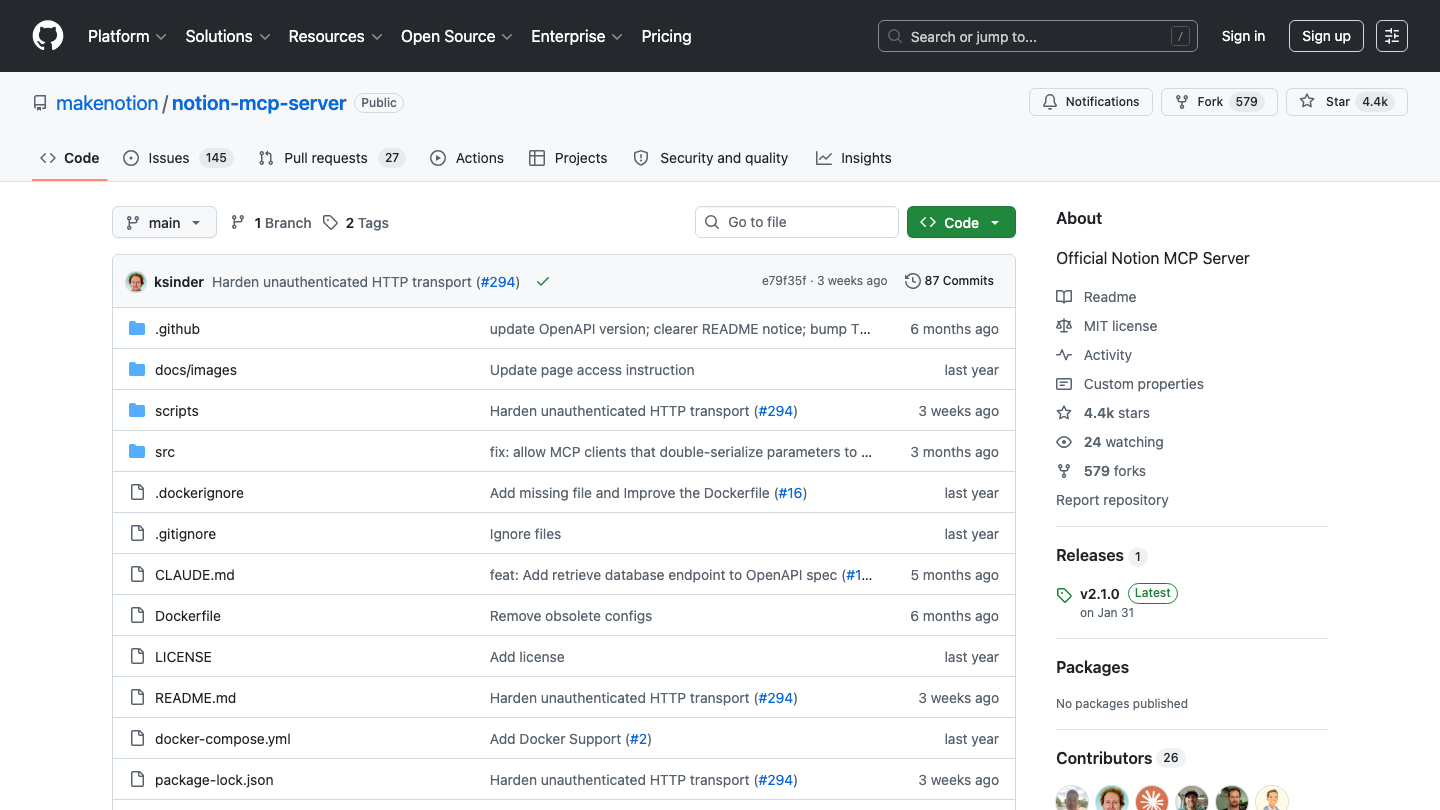Click the e79f35f commit hash
1440x810 pixels.
784,281
